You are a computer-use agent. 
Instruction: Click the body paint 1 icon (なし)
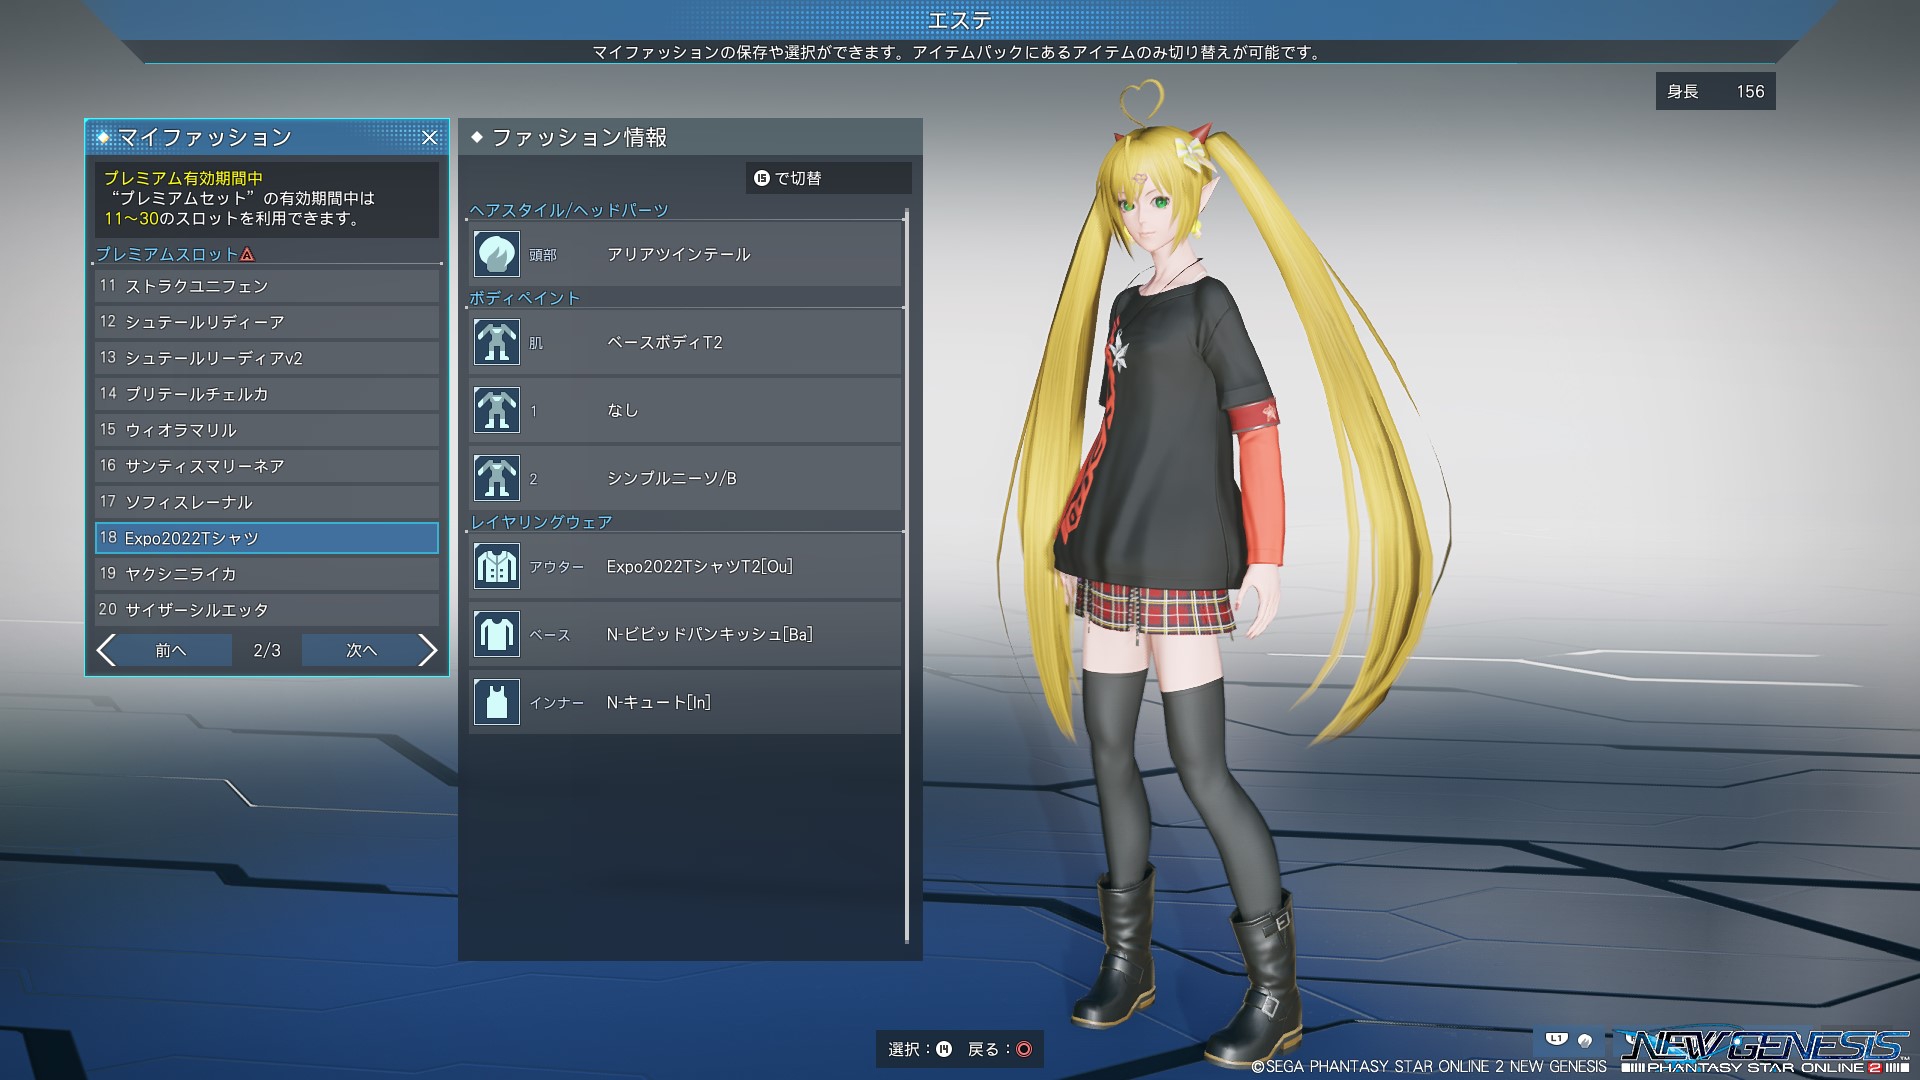click(496, 410)
